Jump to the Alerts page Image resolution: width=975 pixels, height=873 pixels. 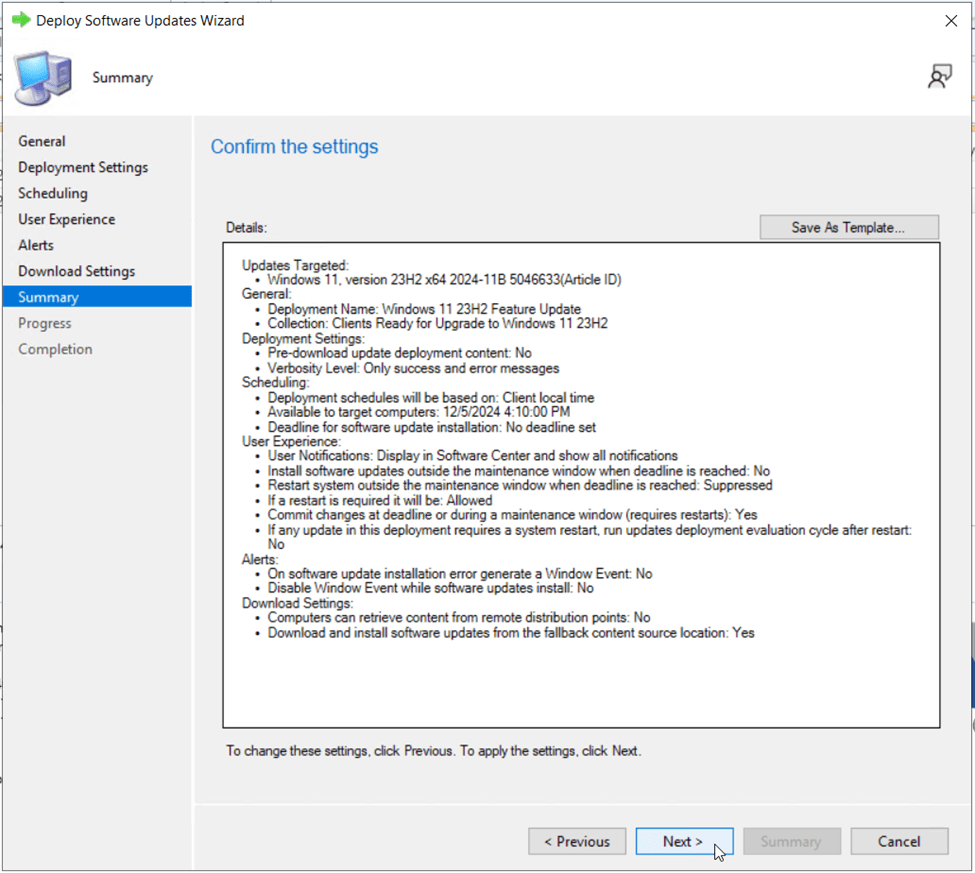click(x=36, y=245)
